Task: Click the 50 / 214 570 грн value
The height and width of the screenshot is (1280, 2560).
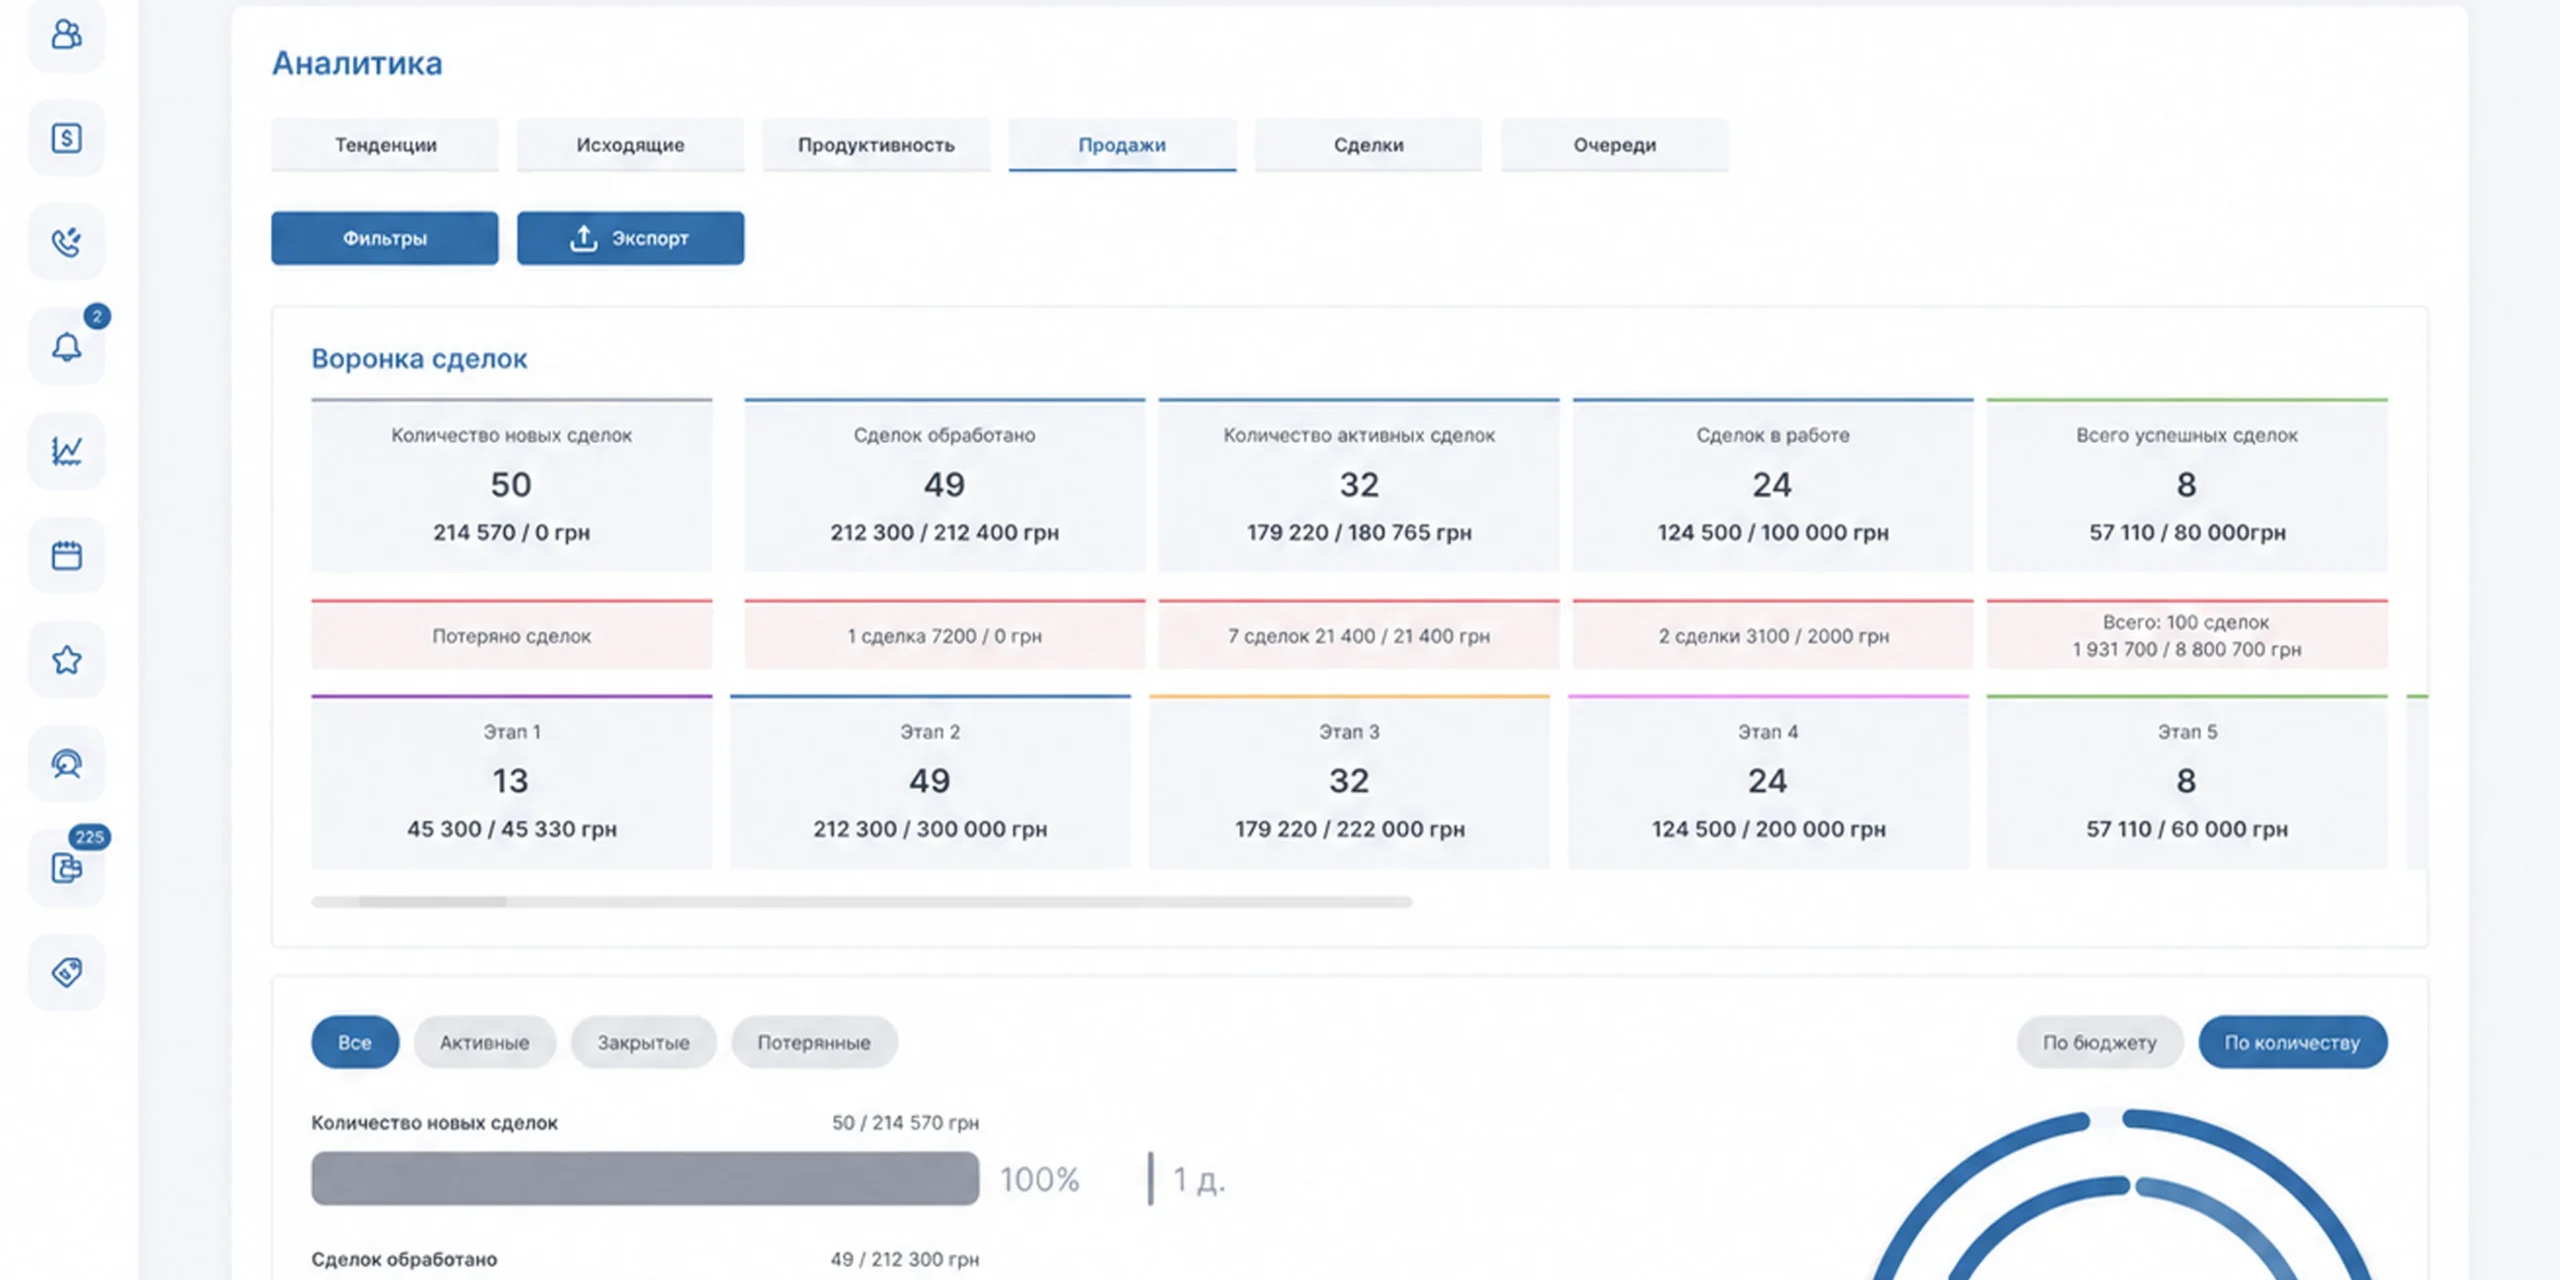Action: click(905, 1123)
